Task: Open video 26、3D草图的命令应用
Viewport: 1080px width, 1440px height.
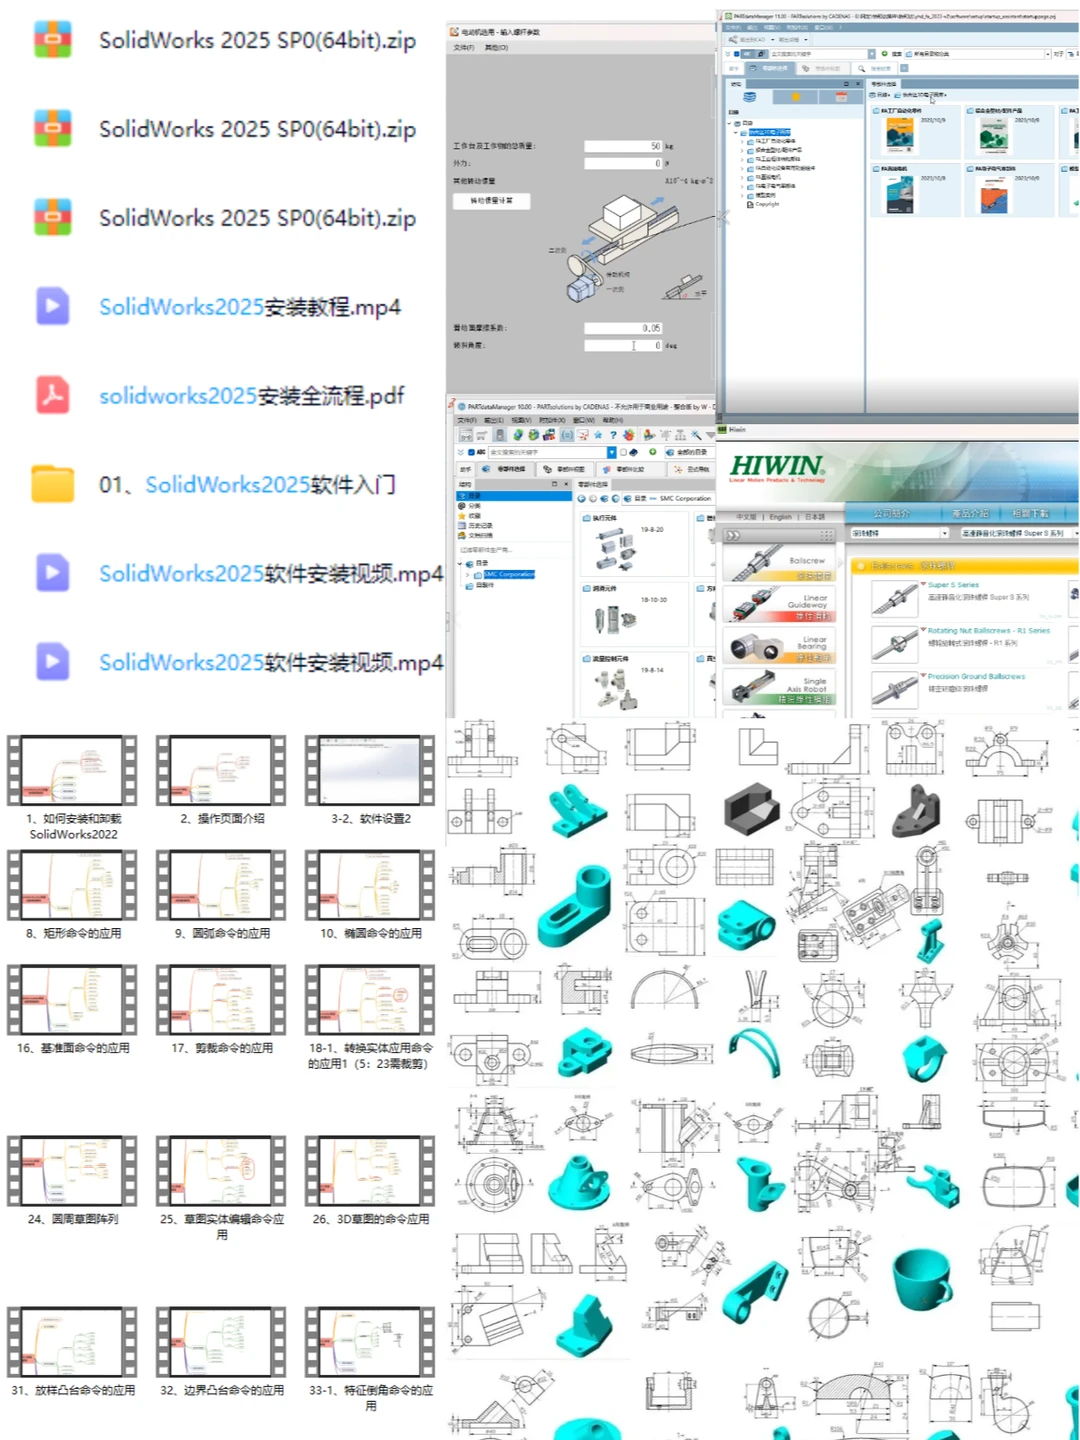Action: pyautogui.click(x=370, y=1171)
